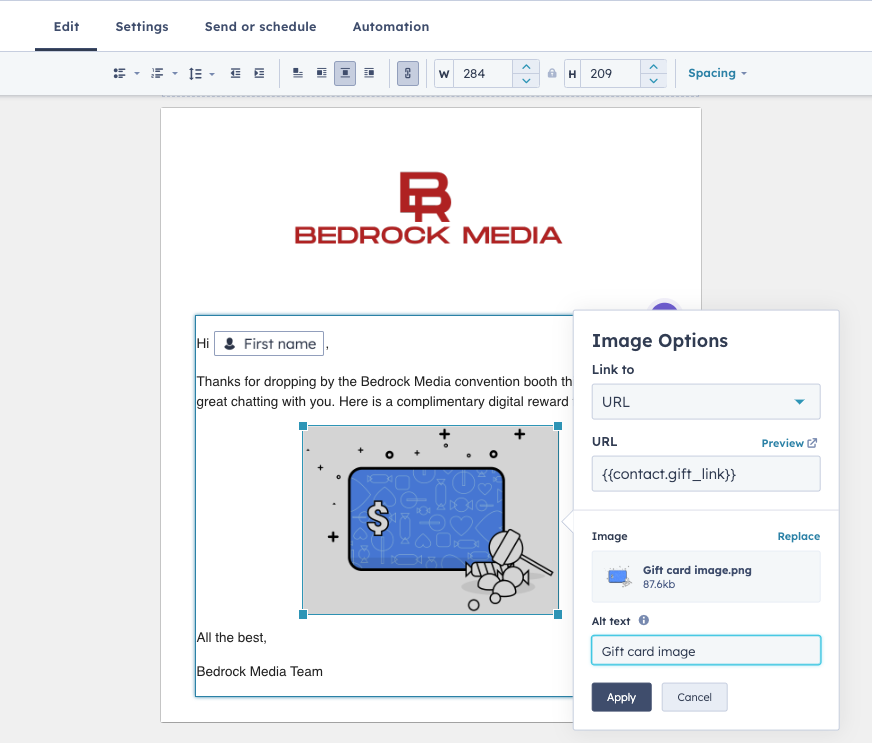The image size is (872, 743).
Task: Increase indent with the indent icon
Action: pyautogui.click(x=259, y=73)
